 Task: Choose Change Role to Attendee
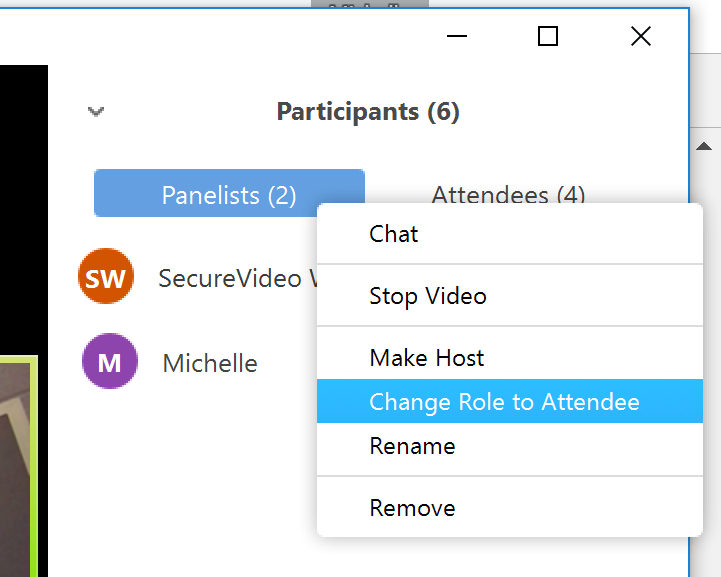tap(504, 402)
